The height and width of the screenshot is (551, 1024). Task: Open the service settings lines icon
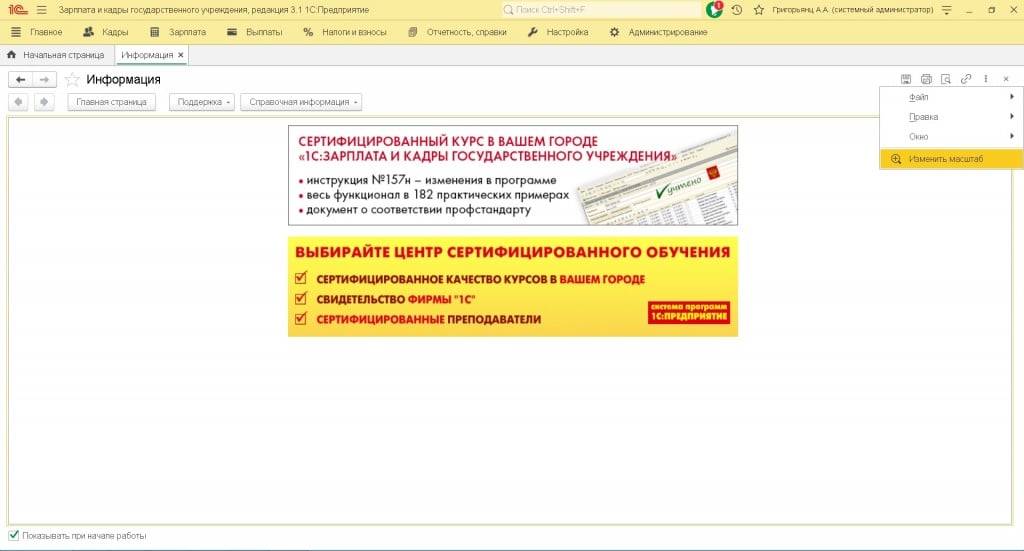[x=947, y=10]
